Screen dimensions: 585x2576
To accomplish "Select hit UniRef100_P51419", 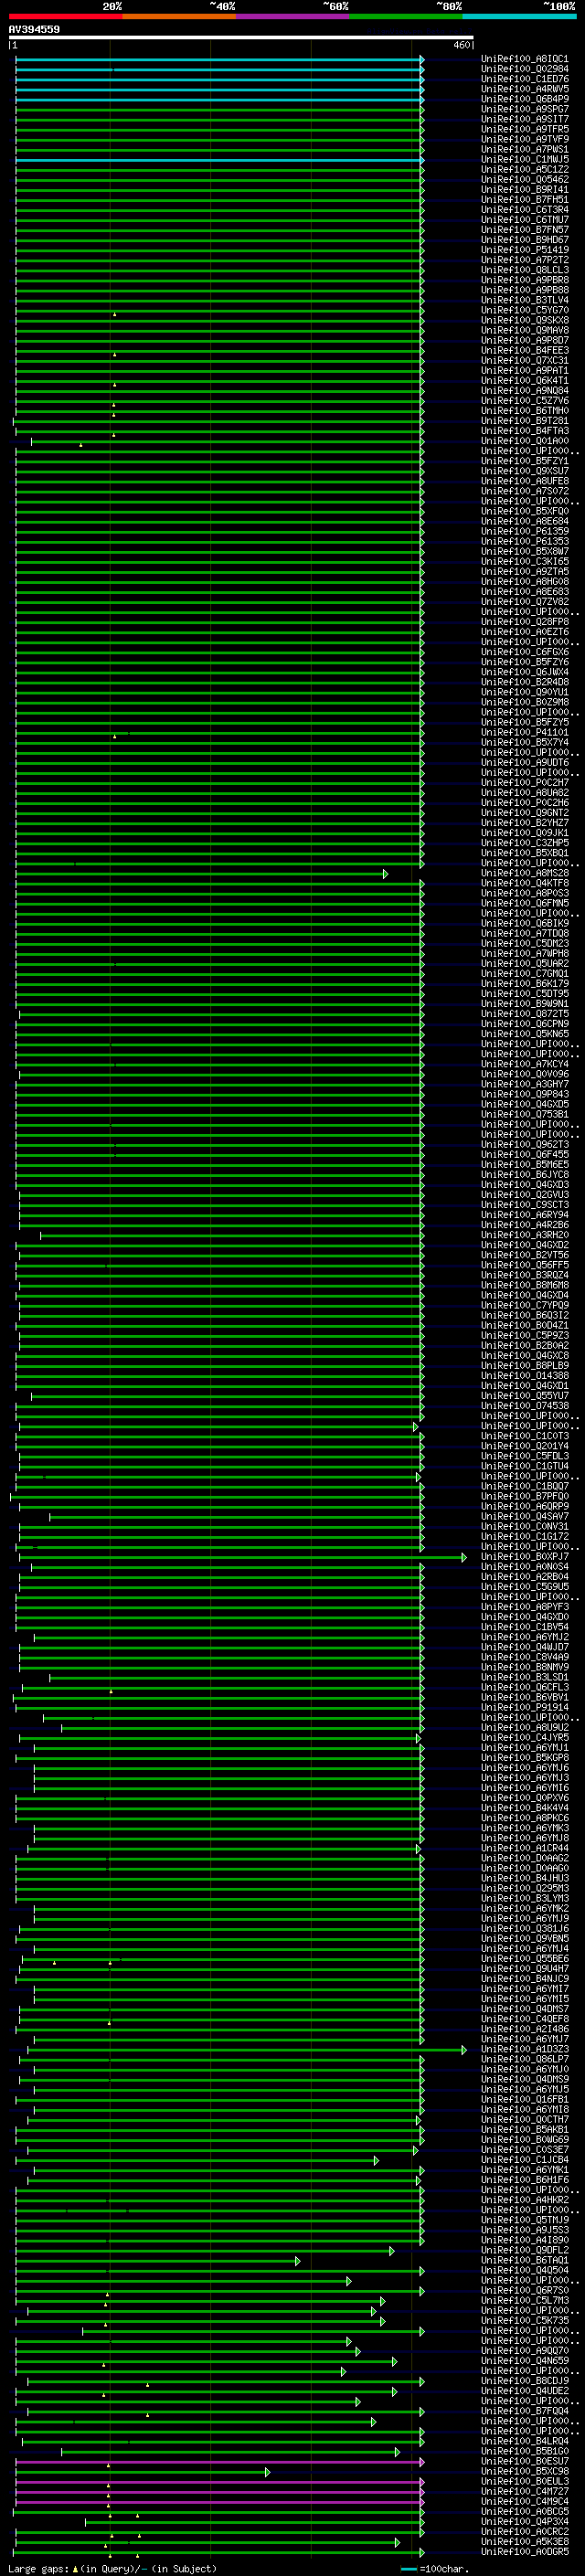I will tap(525, 250).
